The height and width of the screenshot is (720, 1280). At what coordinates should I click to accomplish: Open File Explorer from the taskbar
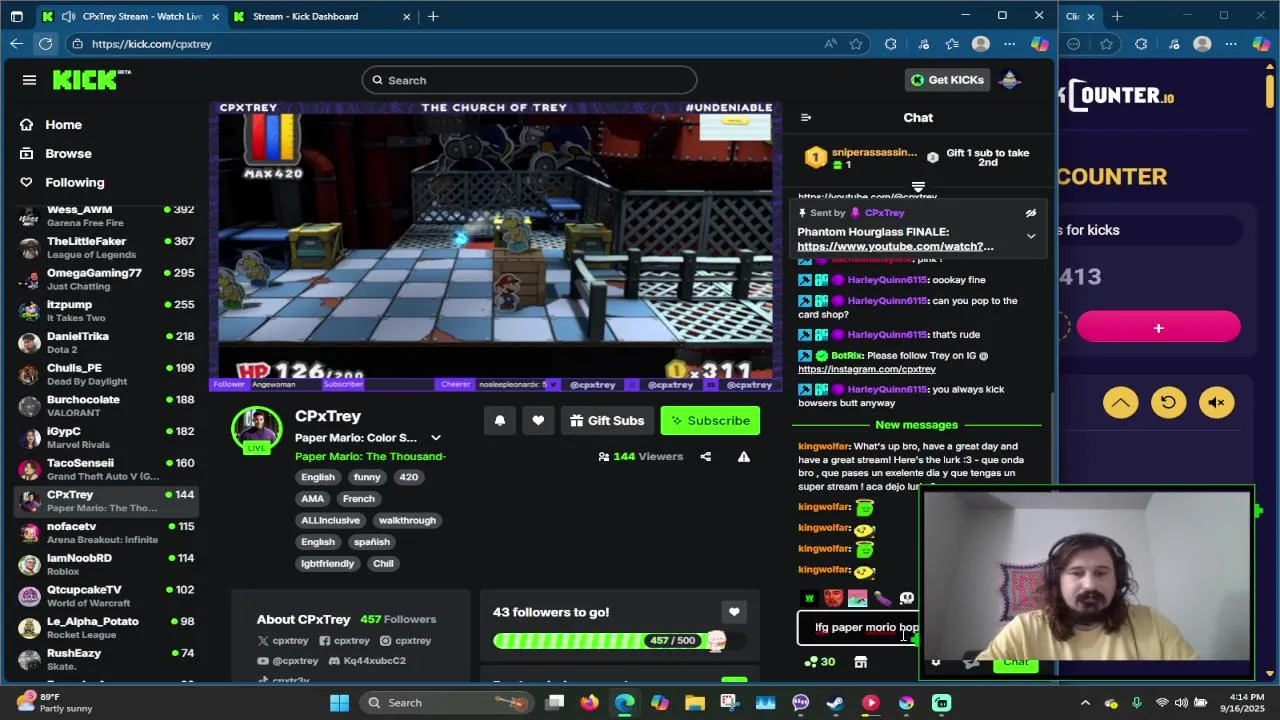click(x=695, y=703)
